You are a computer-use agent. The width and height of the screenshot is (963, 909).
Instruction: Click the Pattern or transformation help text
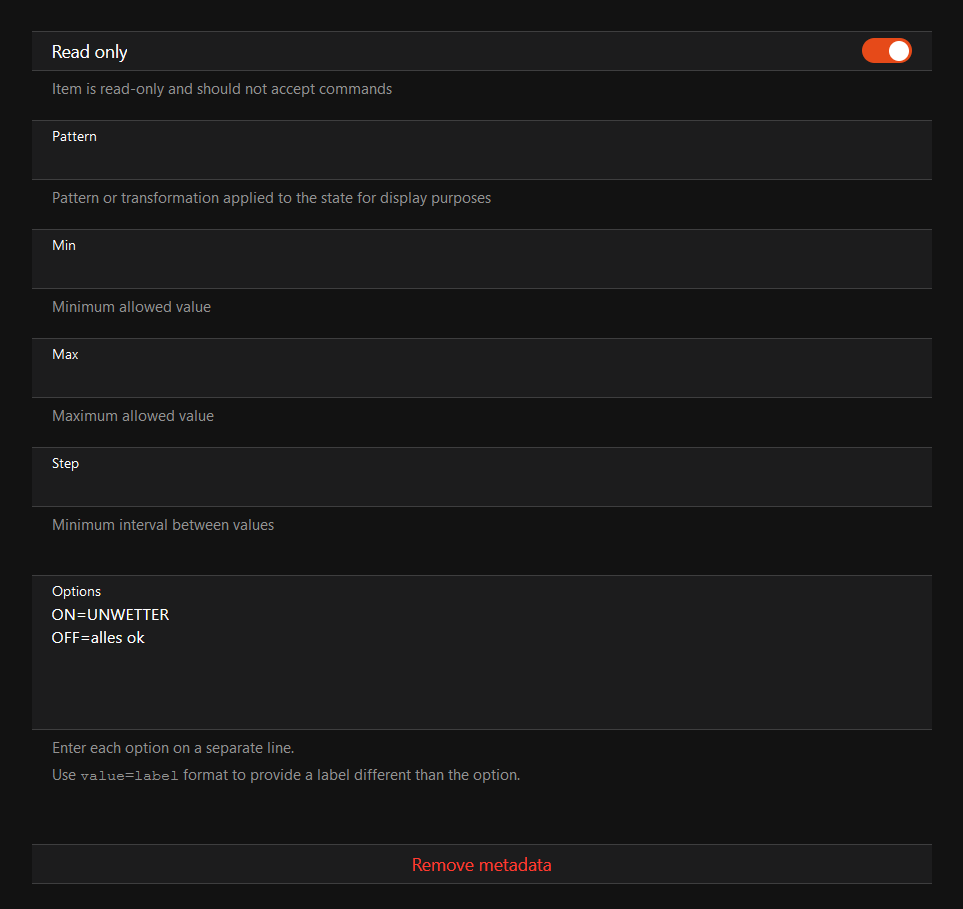(271, 198)
